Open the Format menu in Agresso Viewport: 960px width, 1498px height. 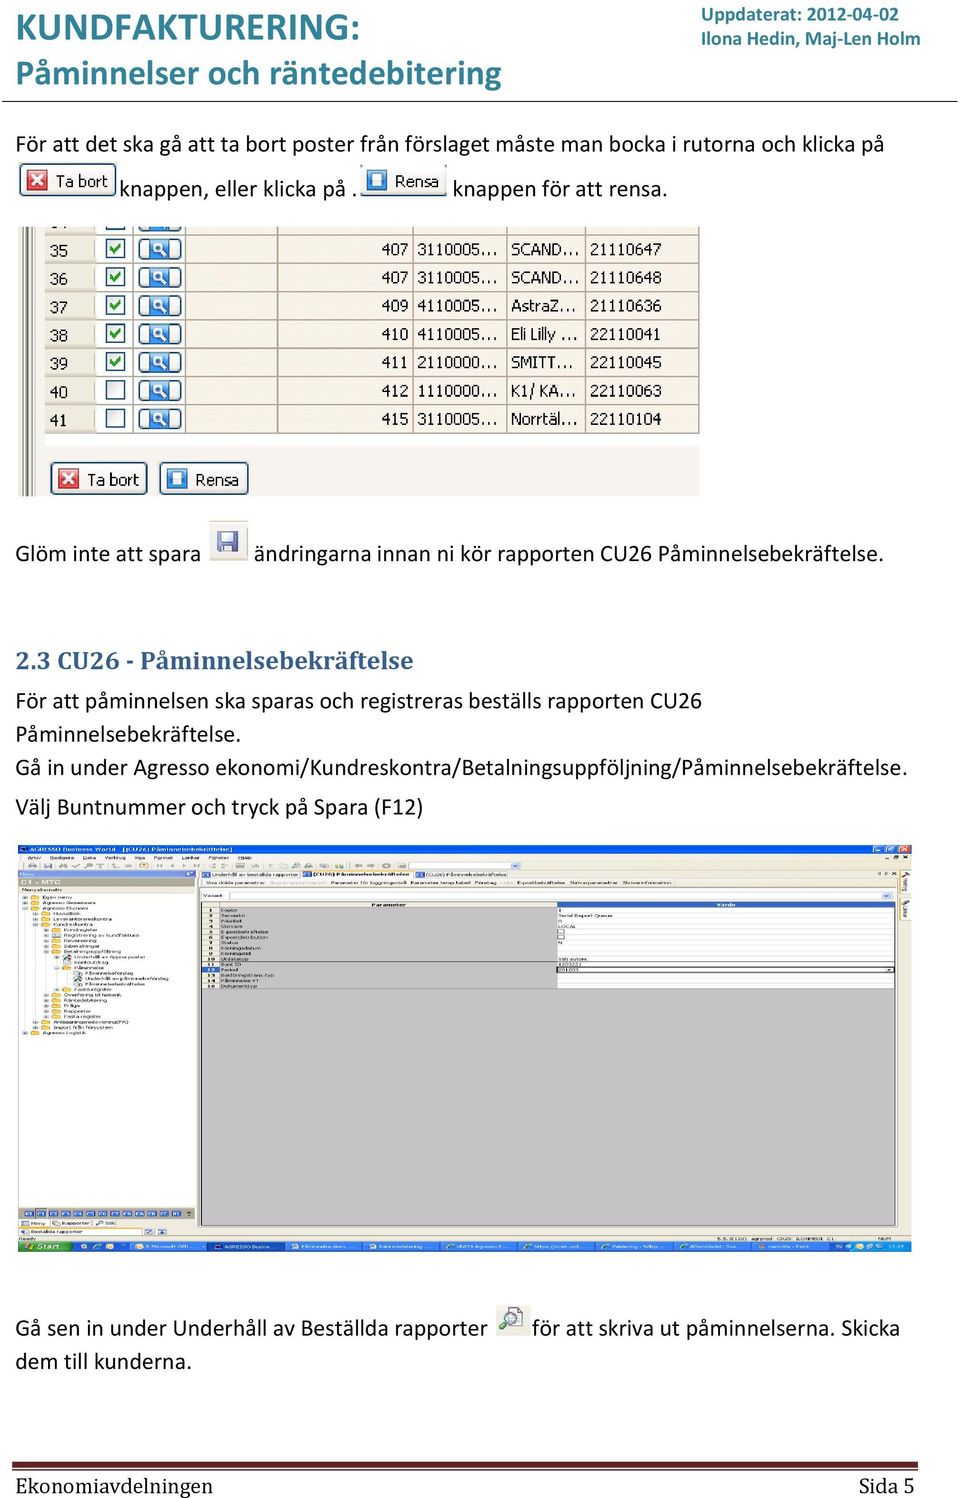tap(163, 858)
